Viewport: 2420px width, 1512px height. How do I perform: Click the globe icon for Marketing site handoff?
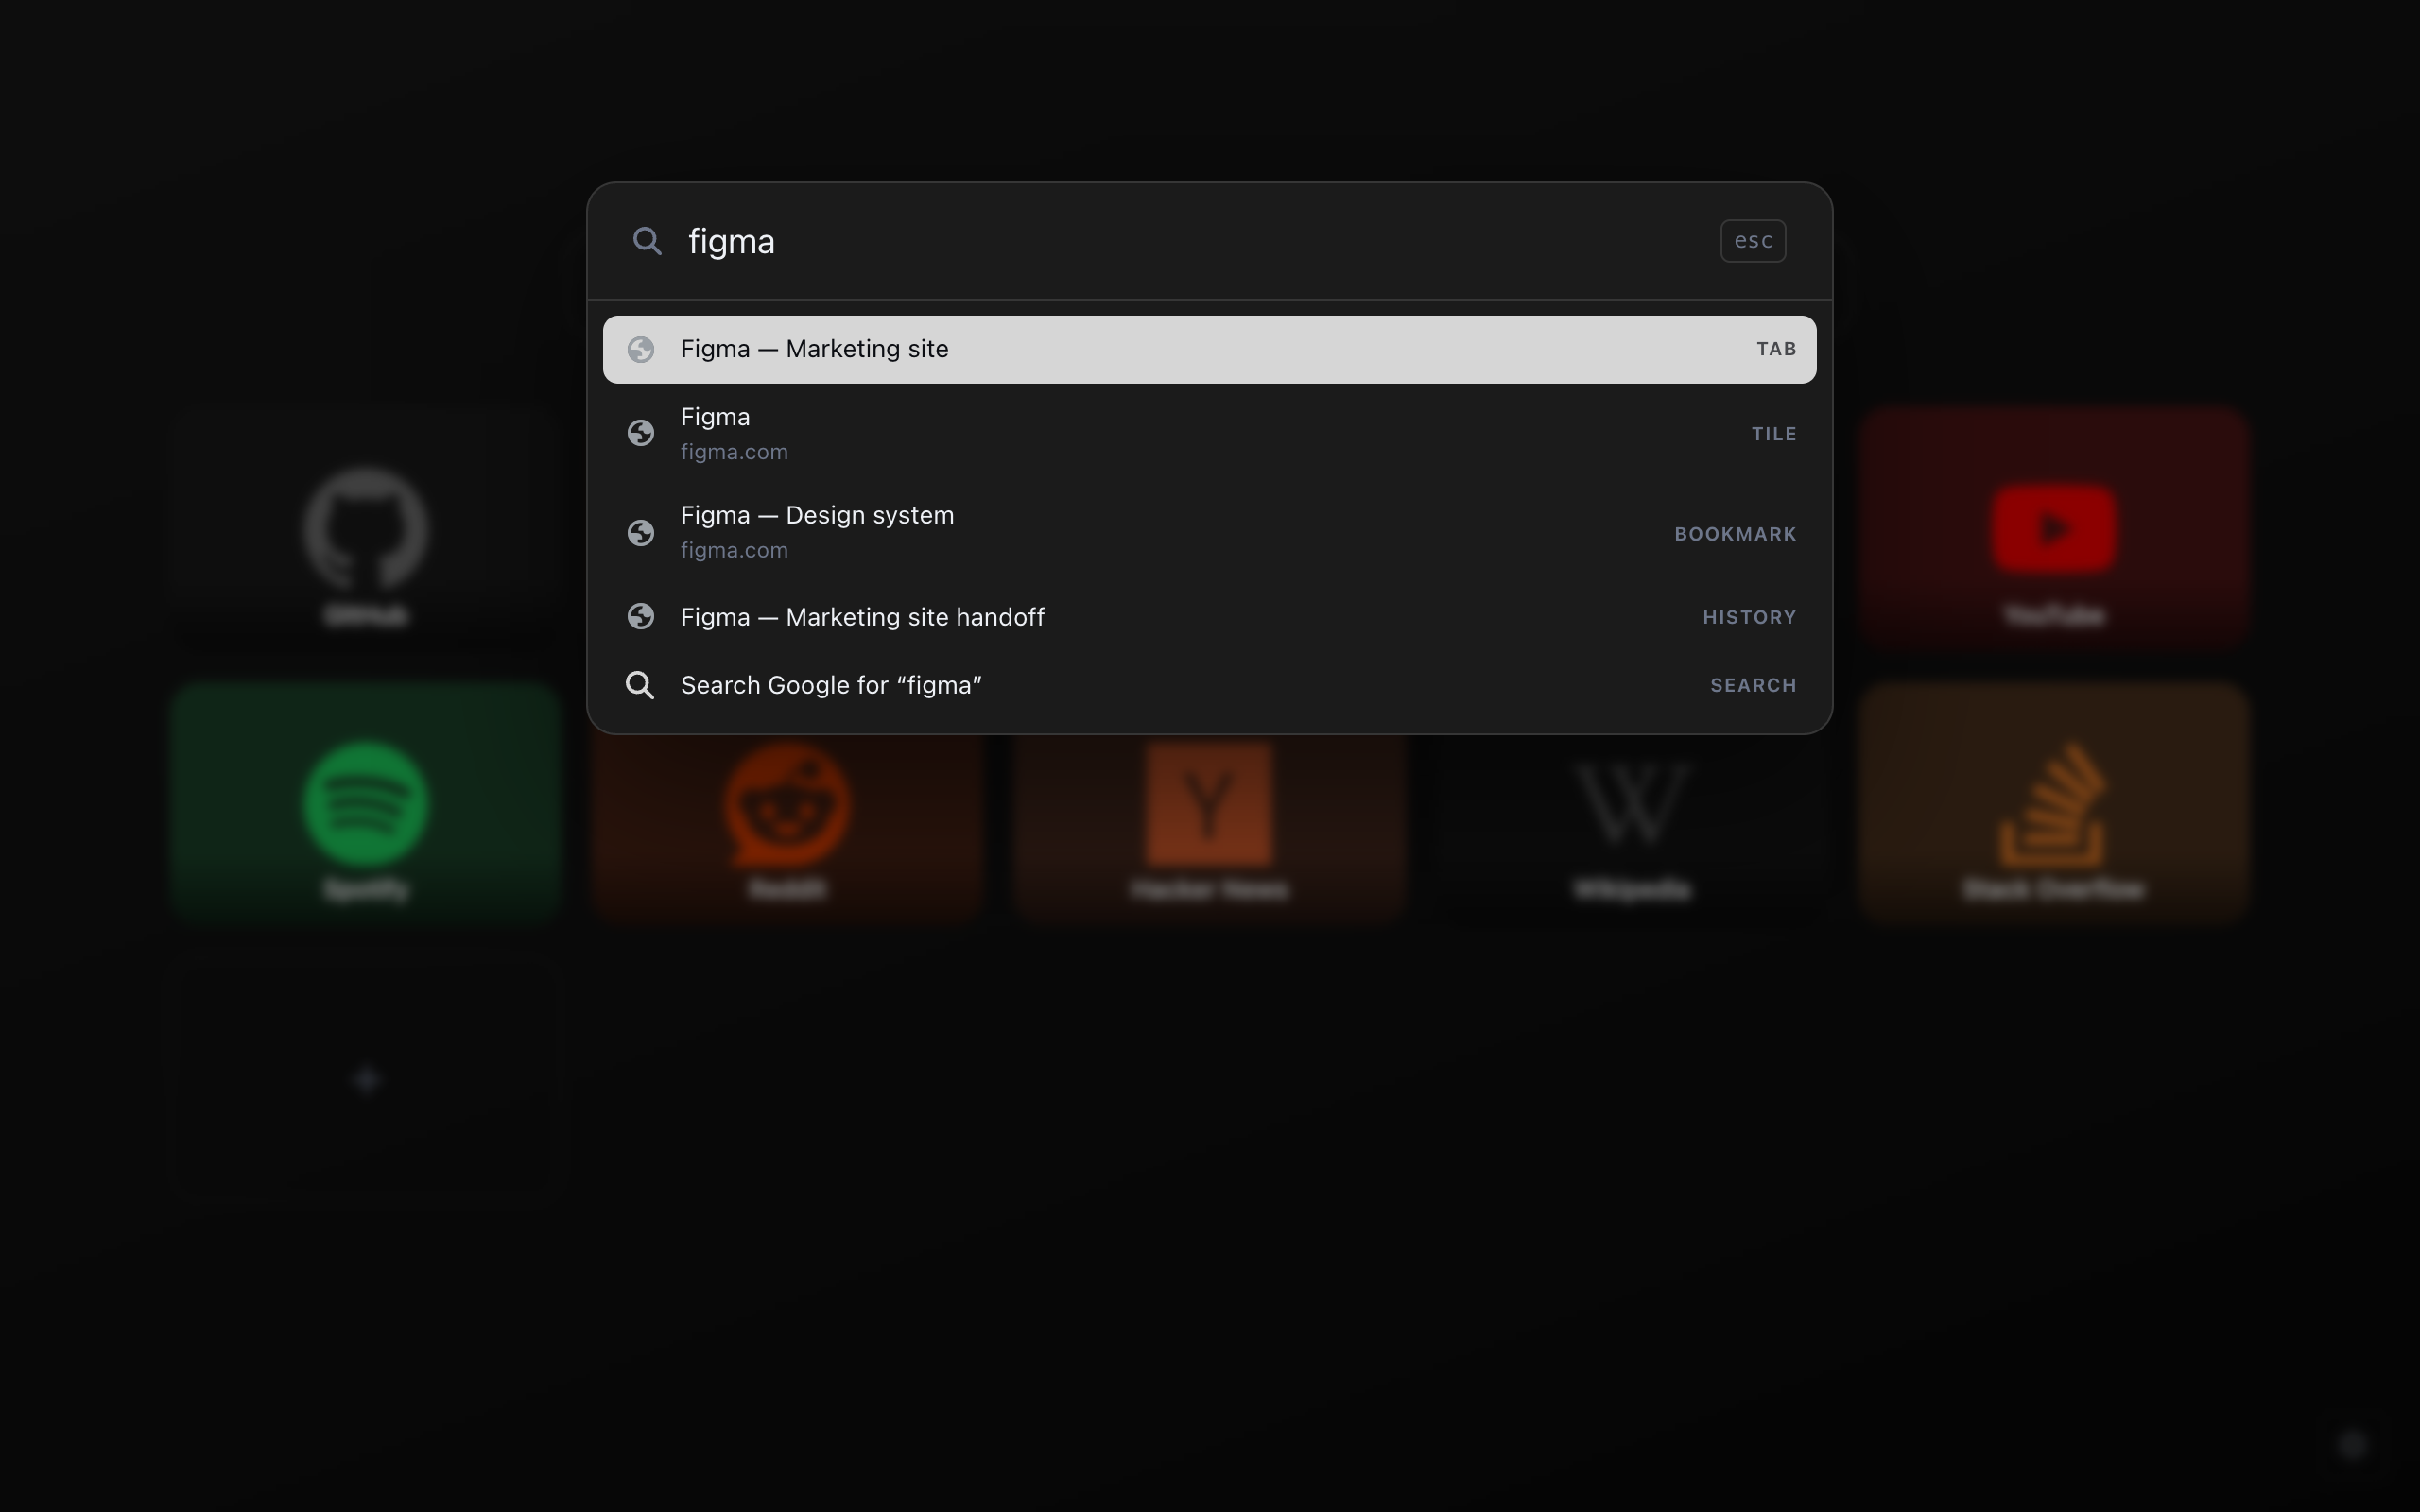tap(640, 617)
